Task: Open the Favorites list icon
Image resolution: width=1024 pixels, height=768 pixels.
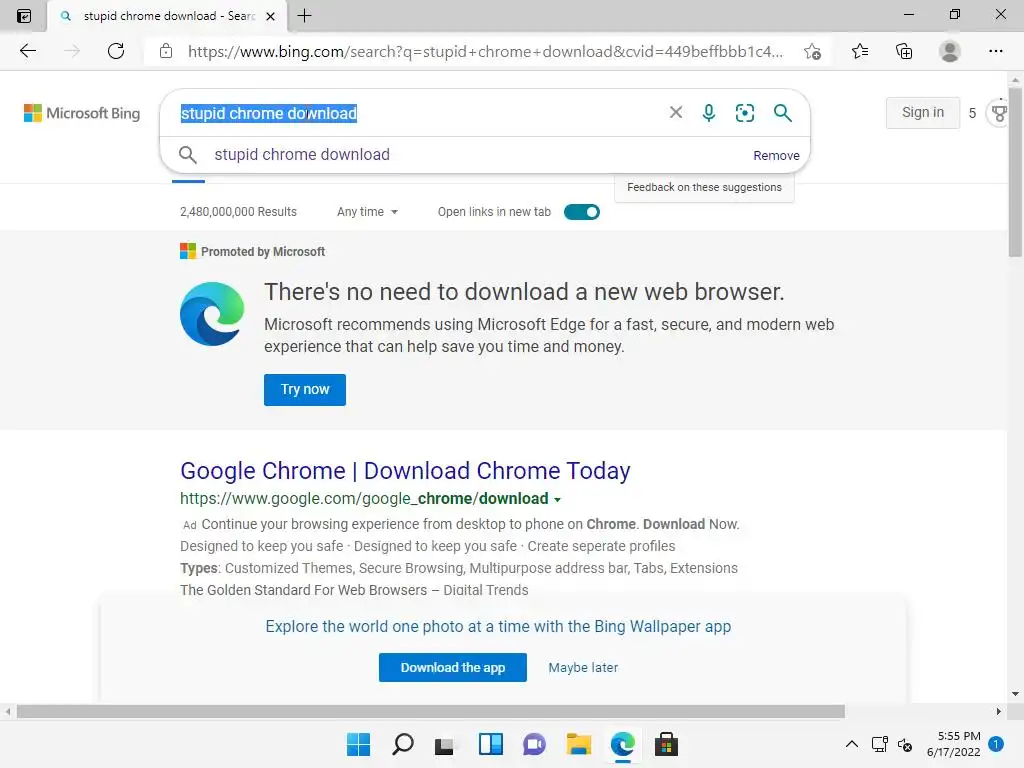Action: point(860,51)
